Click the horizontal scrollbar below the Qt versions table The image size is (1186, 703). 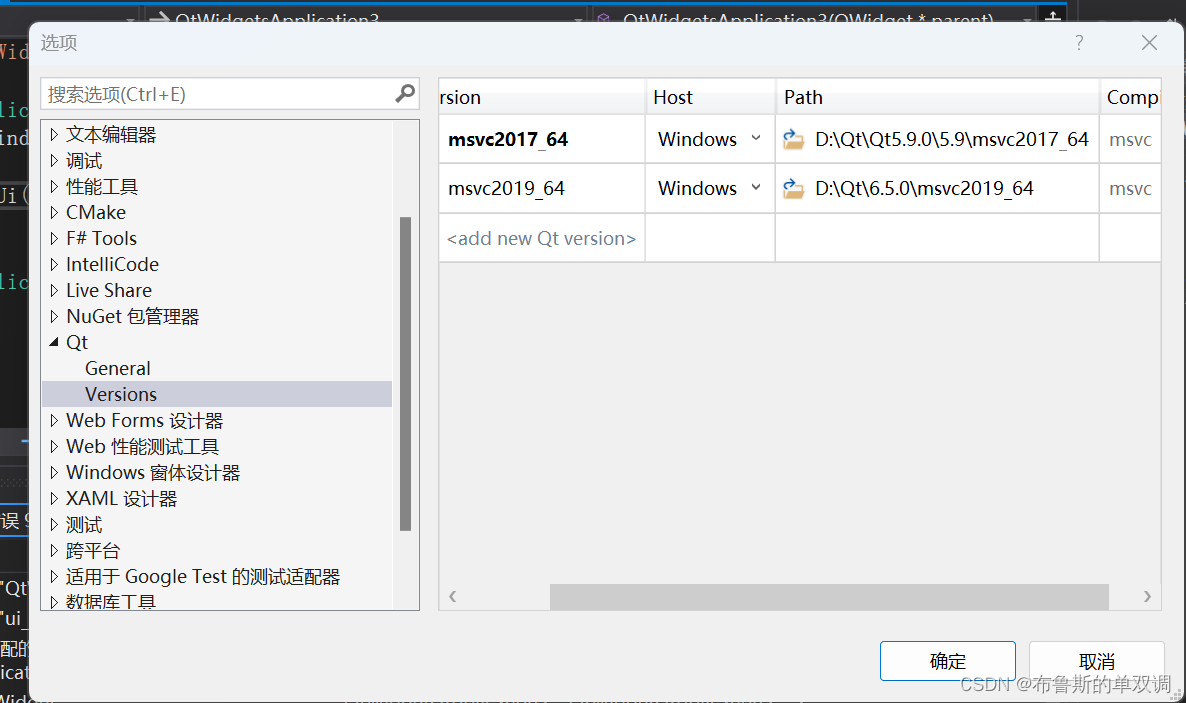(828, 596)
